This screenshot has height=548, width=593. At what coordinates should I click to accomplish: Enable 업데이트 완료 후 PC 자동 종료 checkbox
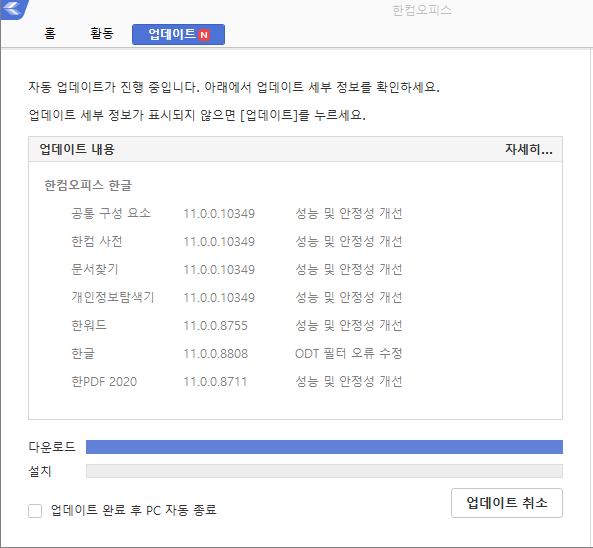coord(35,511)
